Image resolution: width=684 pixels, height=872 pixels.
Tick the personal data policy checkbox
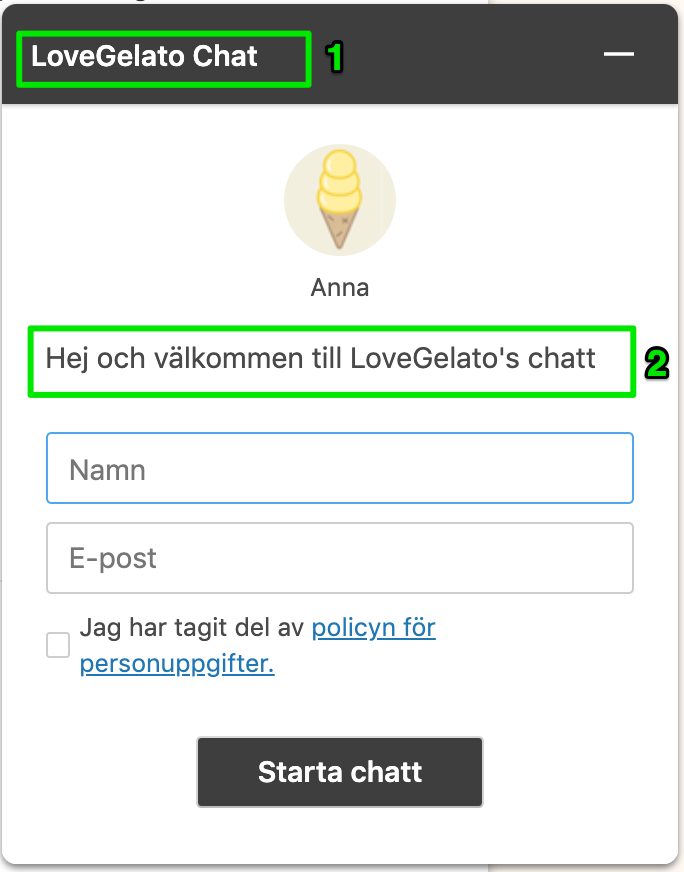coord(59,645)
